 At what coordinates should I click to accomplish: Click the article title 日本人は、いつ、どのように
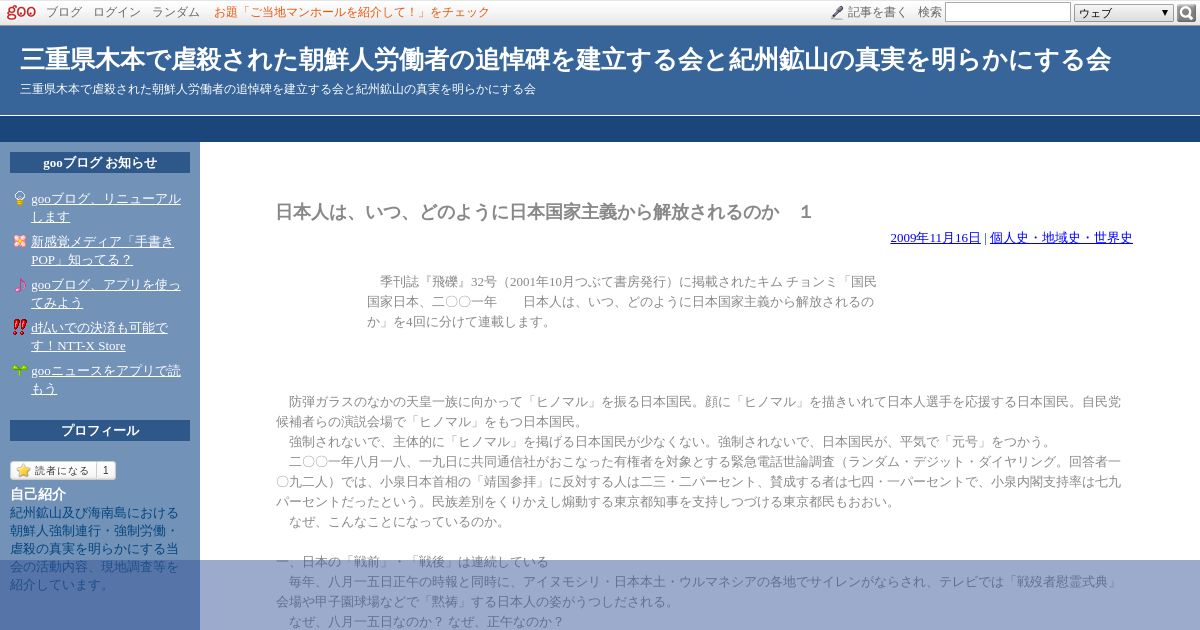(x=544, y=212)
